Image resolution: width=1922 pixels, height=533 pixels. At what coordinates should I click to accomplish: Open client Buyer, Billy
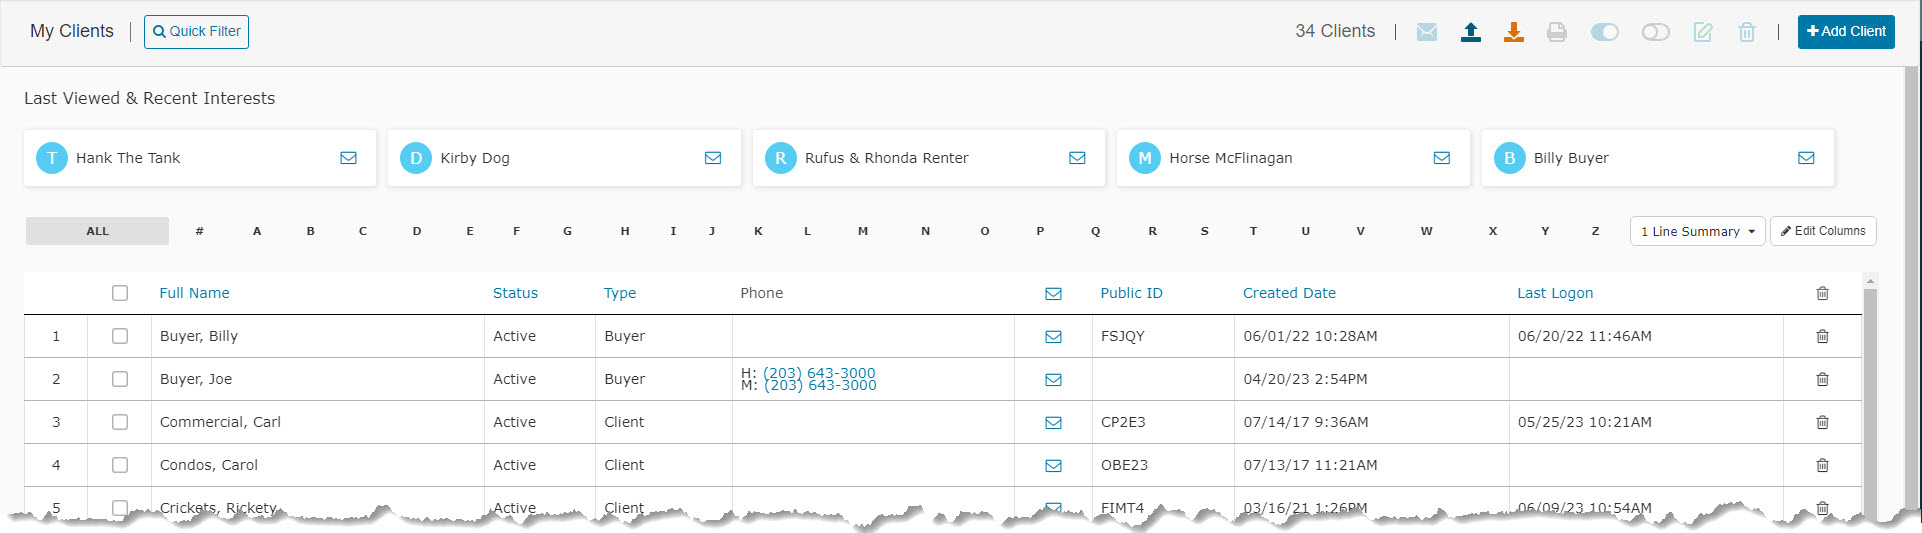click(x=199, y=336)
